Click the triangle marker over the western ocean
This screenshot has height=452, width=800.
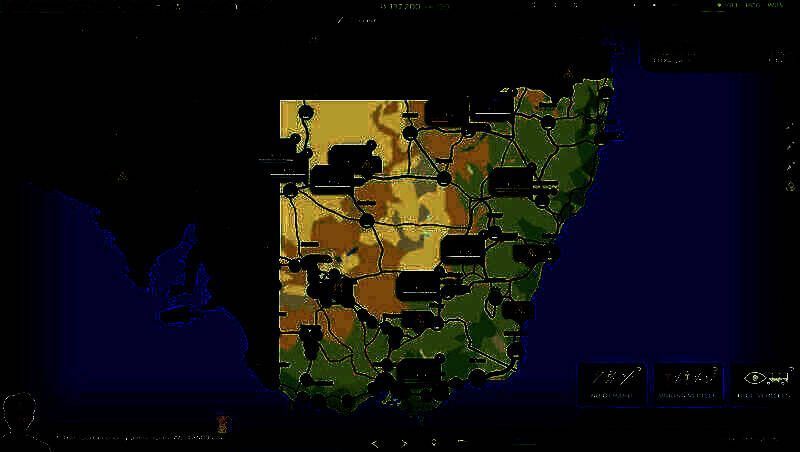(x=123, y=177)
